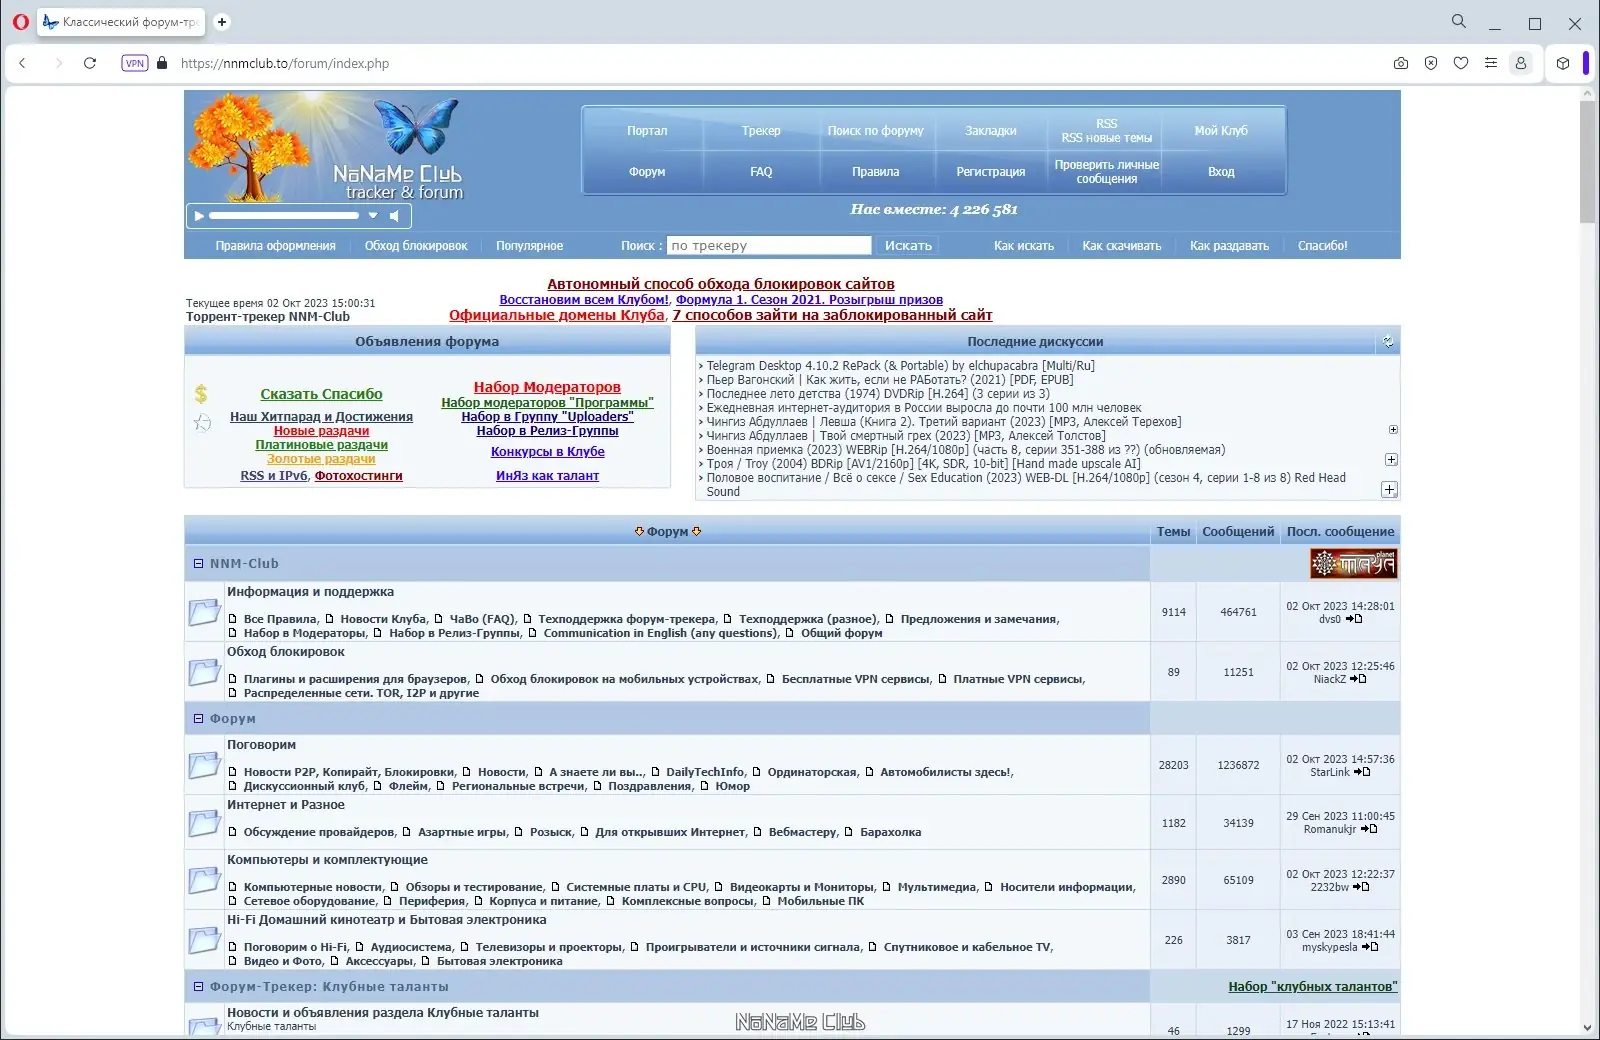Open the Набор Модераторов announcement
Screen dimensions: 1600x1040
[x=547, y=387]
